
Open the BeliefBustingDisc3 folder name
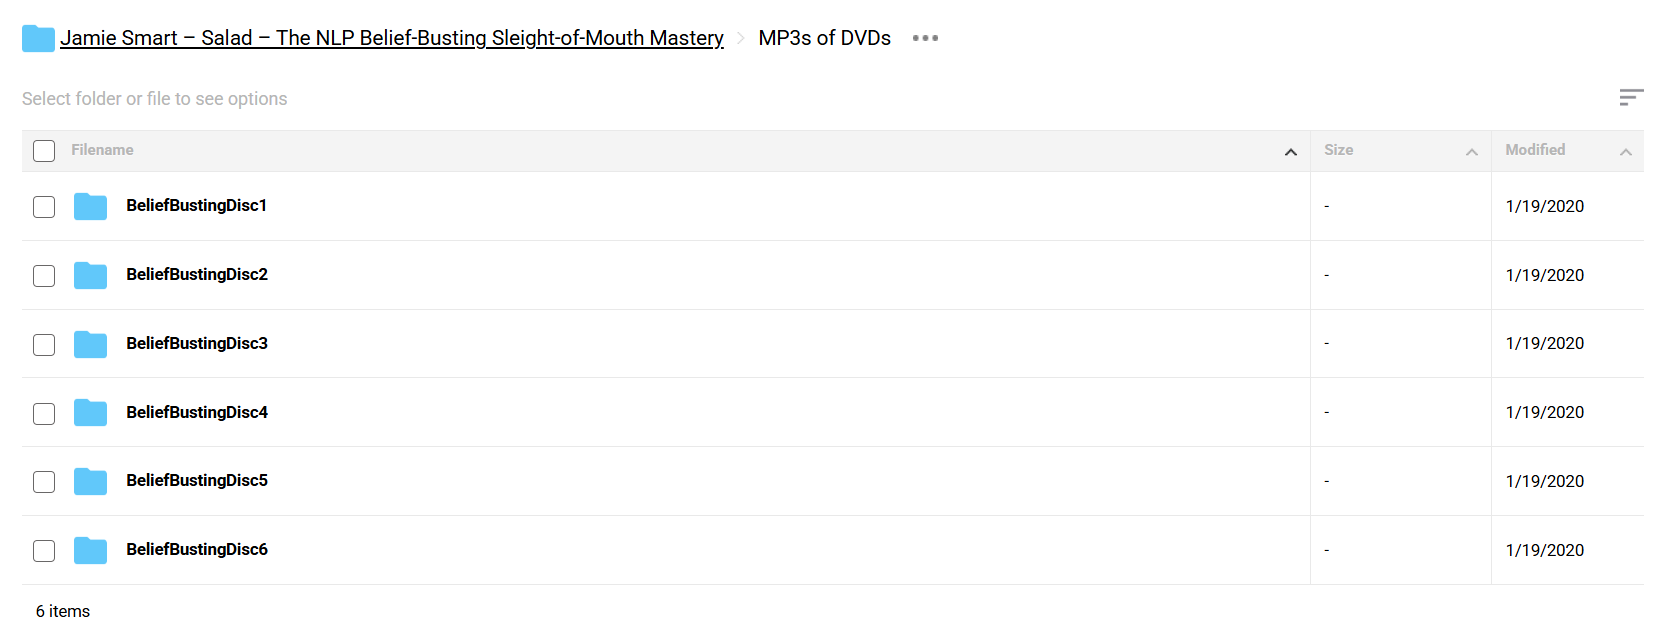(197, 343)
